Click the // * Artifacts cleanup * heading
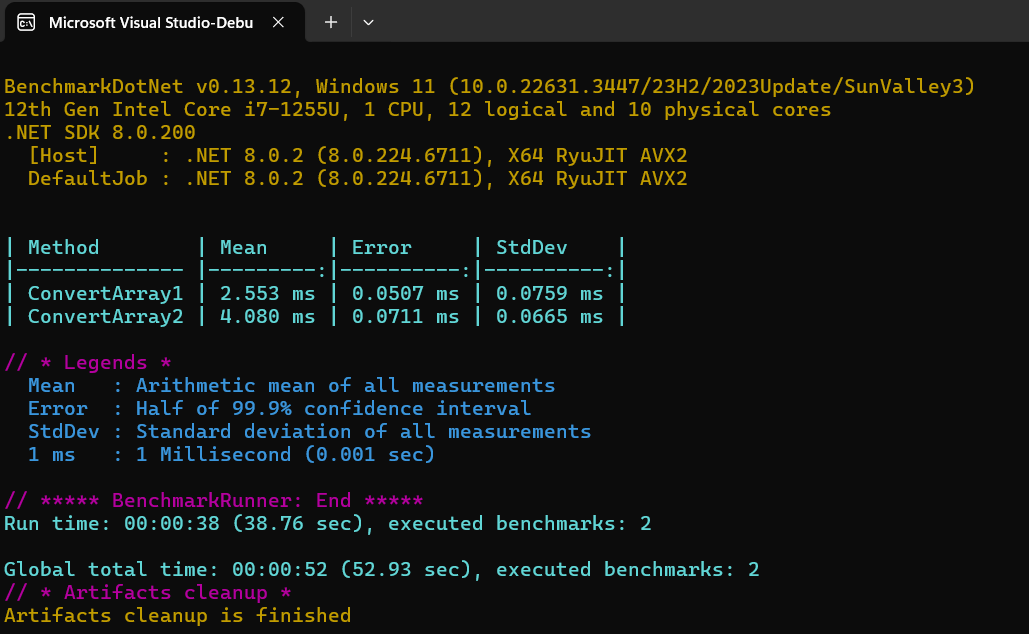 148,592
